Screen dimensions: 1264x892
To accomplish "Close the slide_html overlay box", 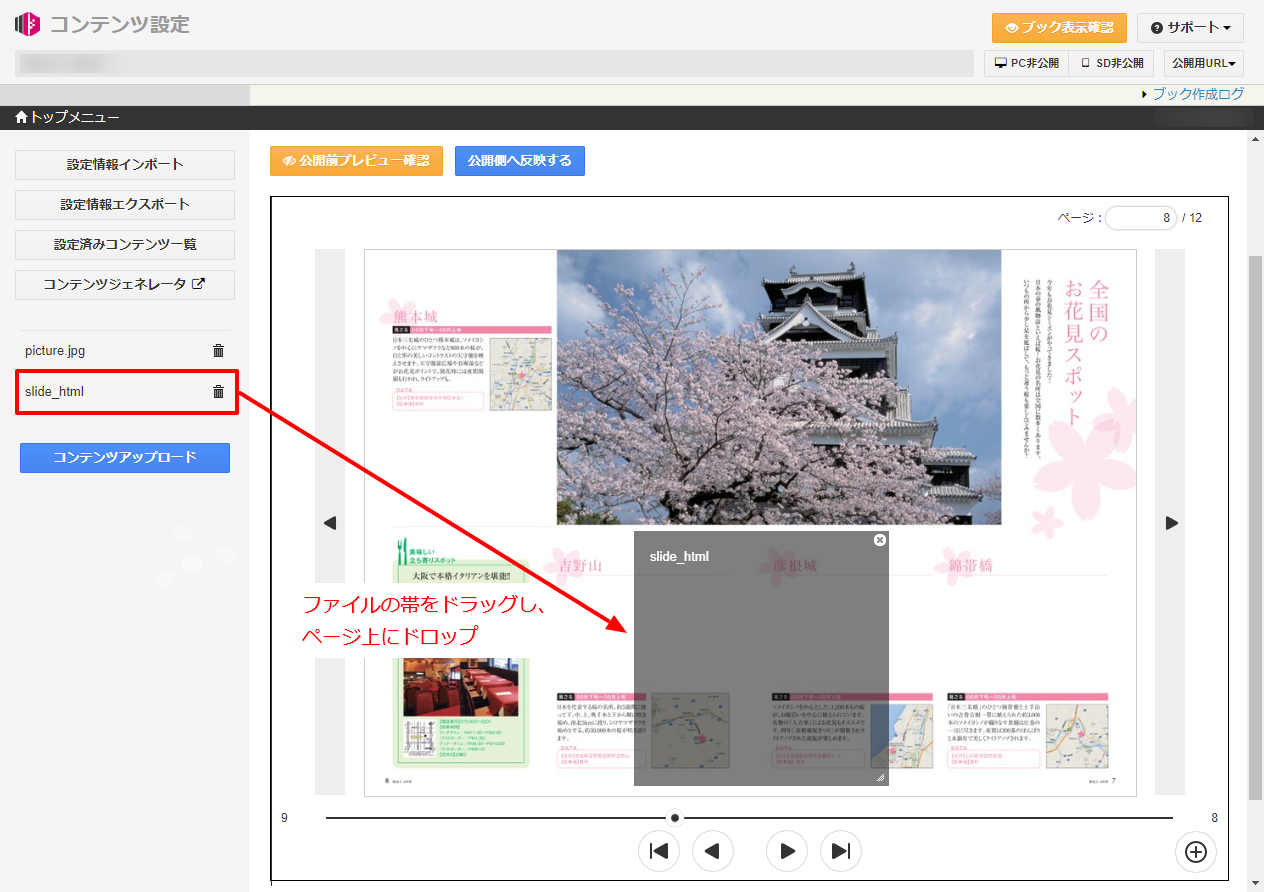I will (x=880, y=540).
